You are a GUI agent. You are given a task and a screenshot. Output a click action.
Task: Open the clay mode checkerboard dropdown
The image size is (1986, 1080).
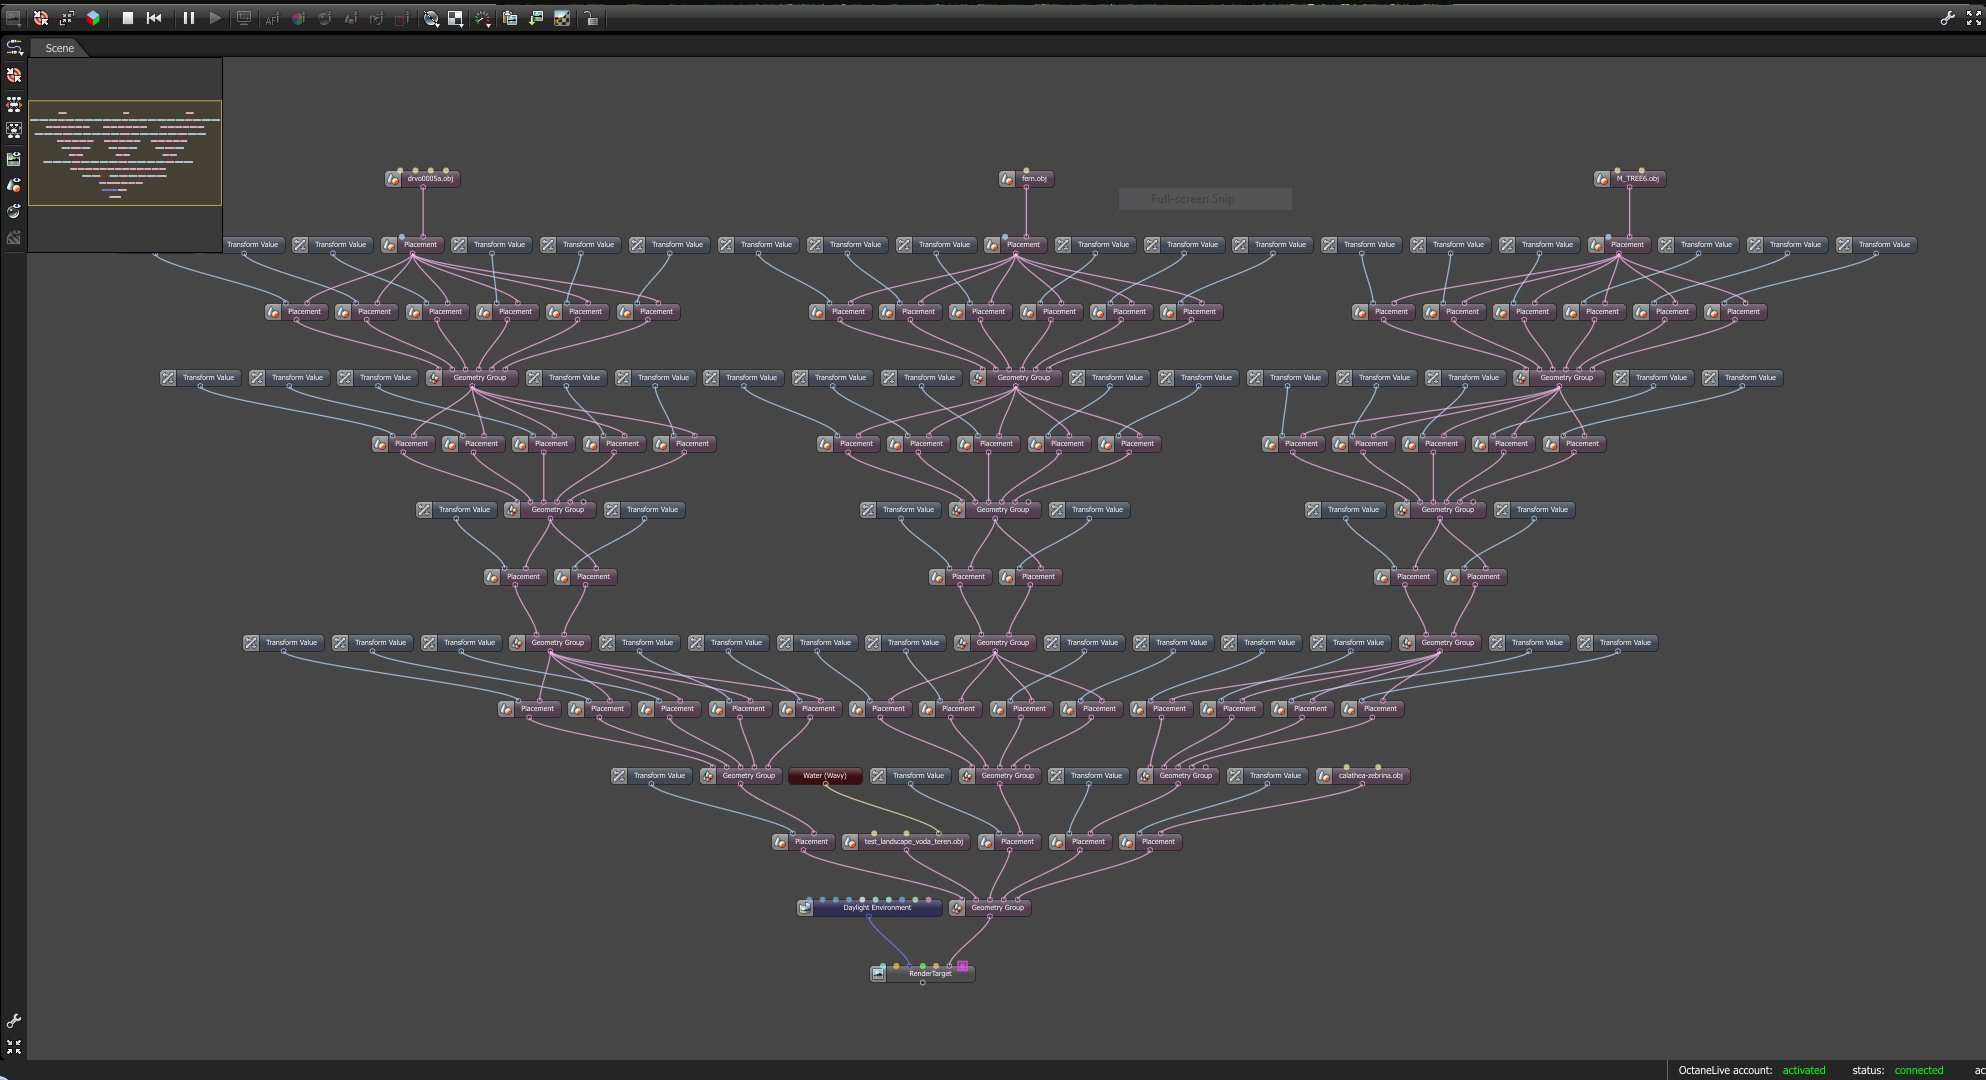coord(455,19)
